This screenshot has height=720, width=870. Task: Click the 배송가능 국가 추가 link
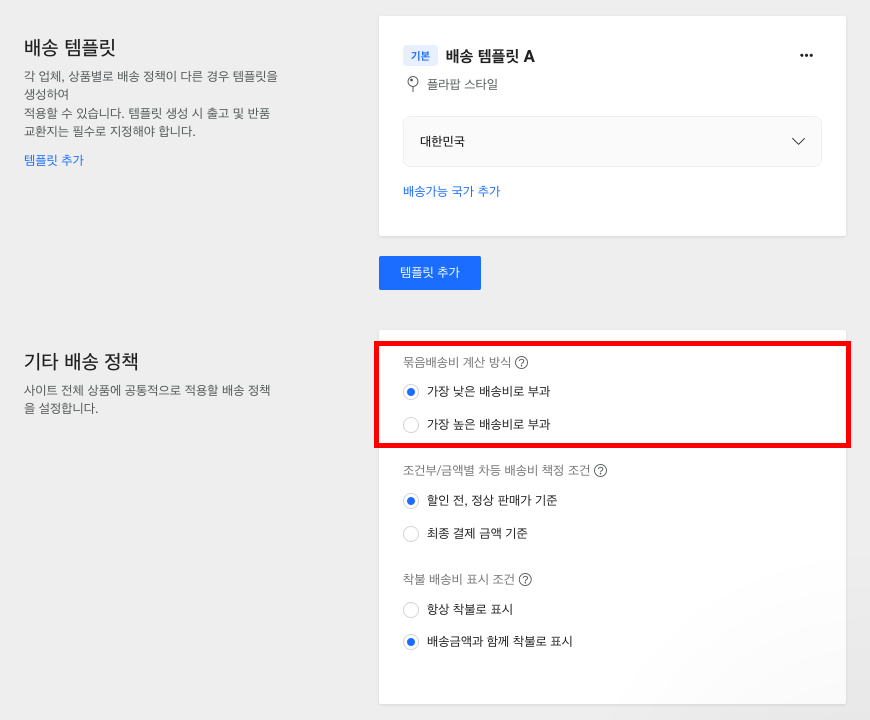[451, 191]
